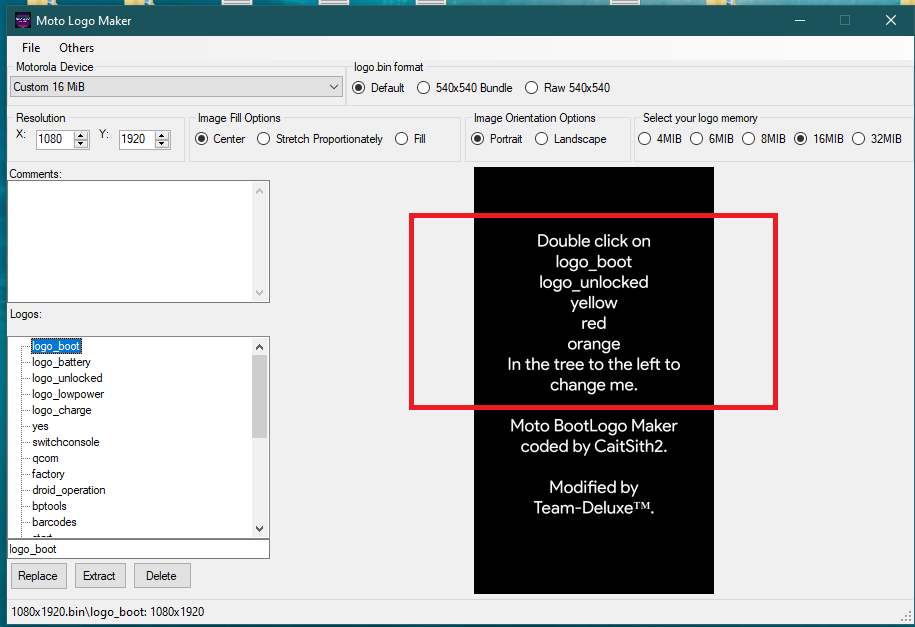
Task: Select 6MIB logo memory
Action: 711,139
